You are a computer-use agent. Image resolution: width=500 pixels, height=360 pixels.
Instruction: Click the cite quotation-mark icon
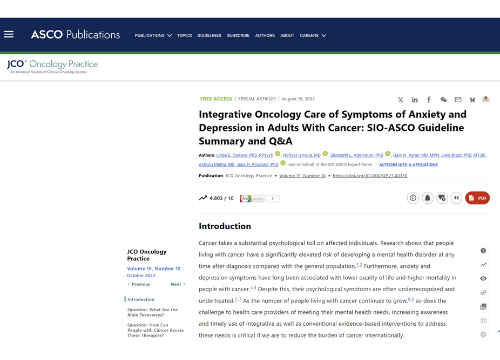click(x=456, y=198)
